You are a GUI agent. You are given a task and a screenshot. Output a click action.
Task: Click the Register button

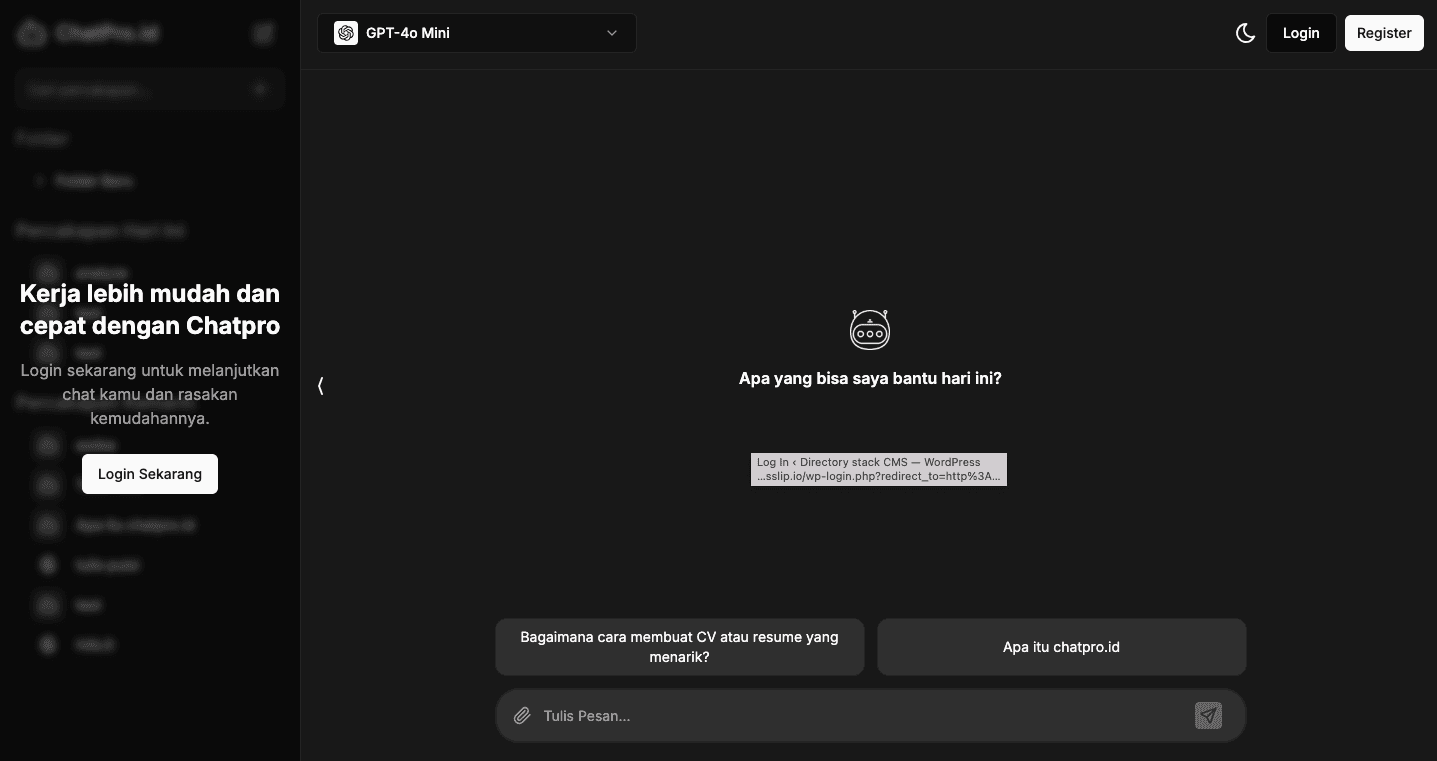point(1384,33)
